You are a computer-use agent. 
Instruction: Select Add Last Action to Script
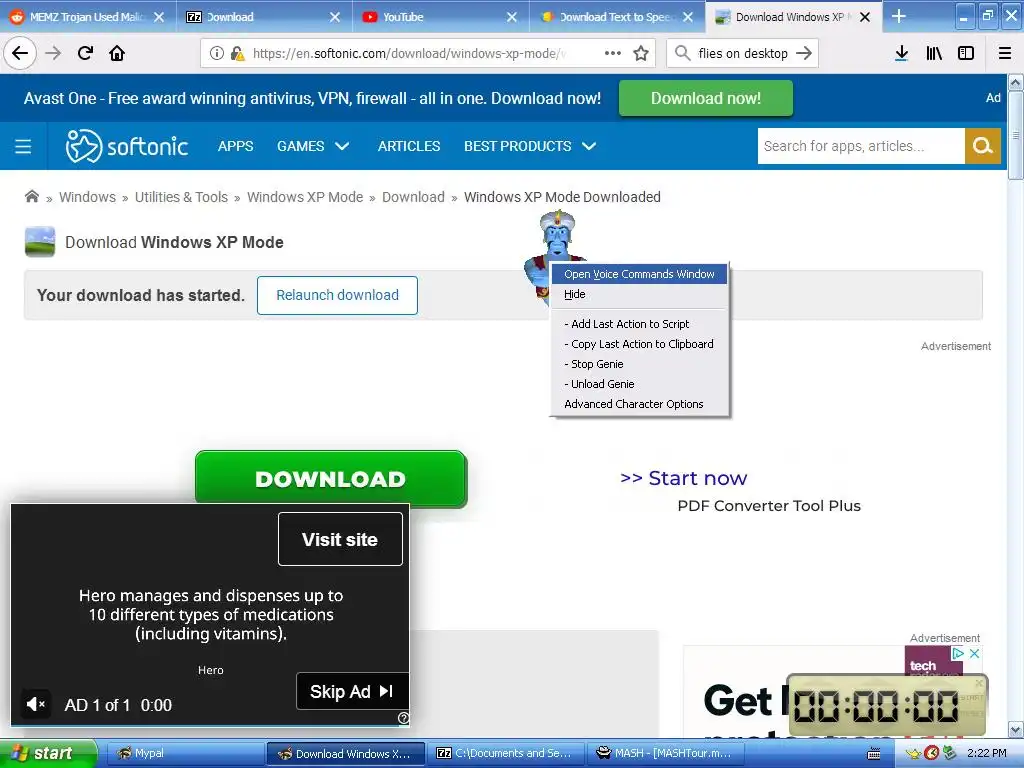coord(639,324)
